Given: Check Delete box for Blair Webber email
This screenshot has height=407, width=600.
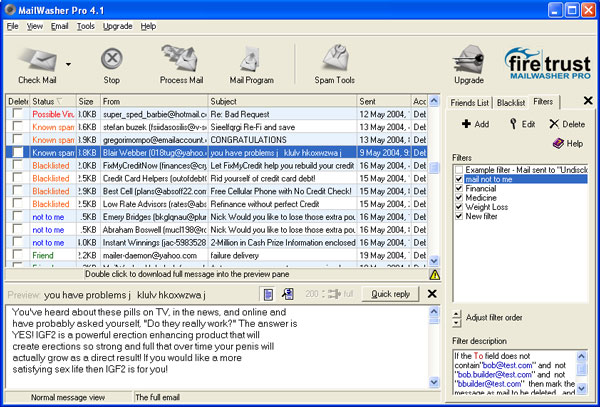Looking at the screenshot, I should [x=17, y=152].
